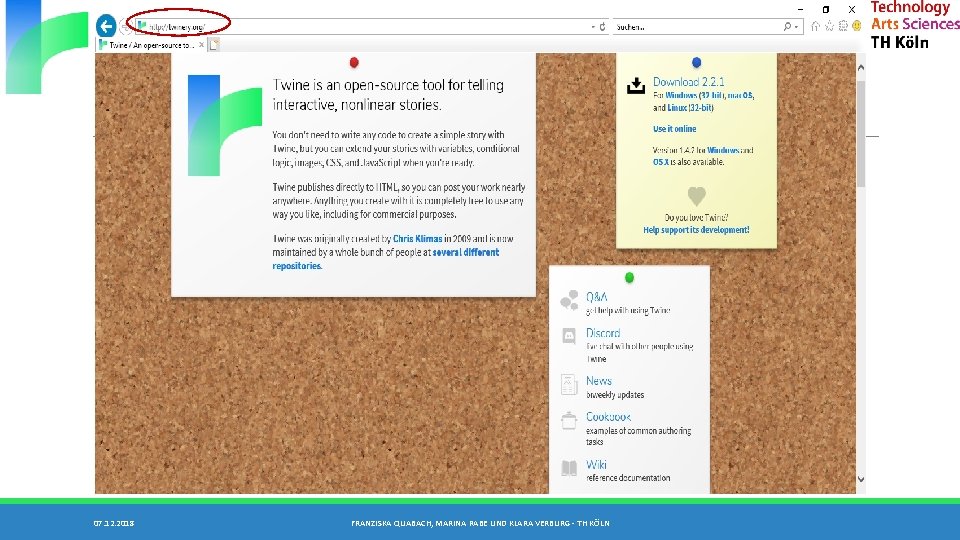Click the macOS download link
This screenshot has height=540, width=960.
coord(740,96)
